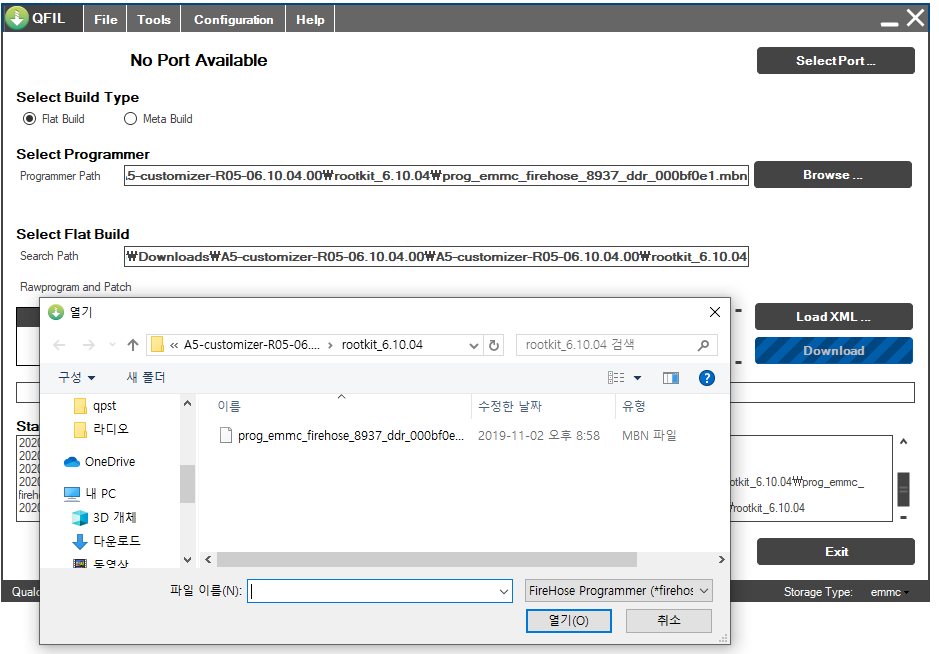
Task: Select 3D 개체 in navigation pane
Action: click(x=104, y=517)
